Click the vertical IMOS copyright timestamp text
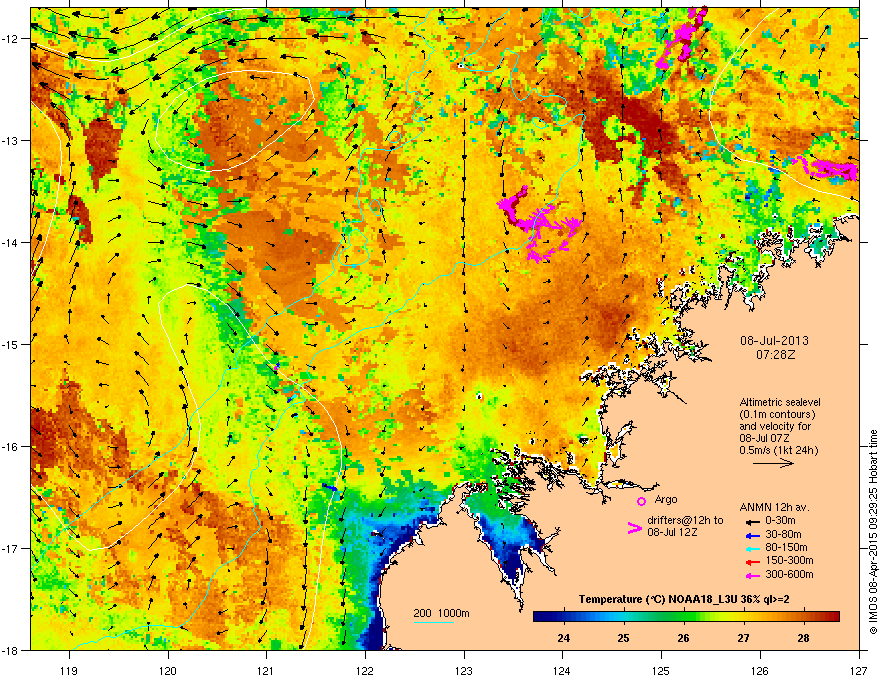The image size is (880, 680). click(873, 532)
